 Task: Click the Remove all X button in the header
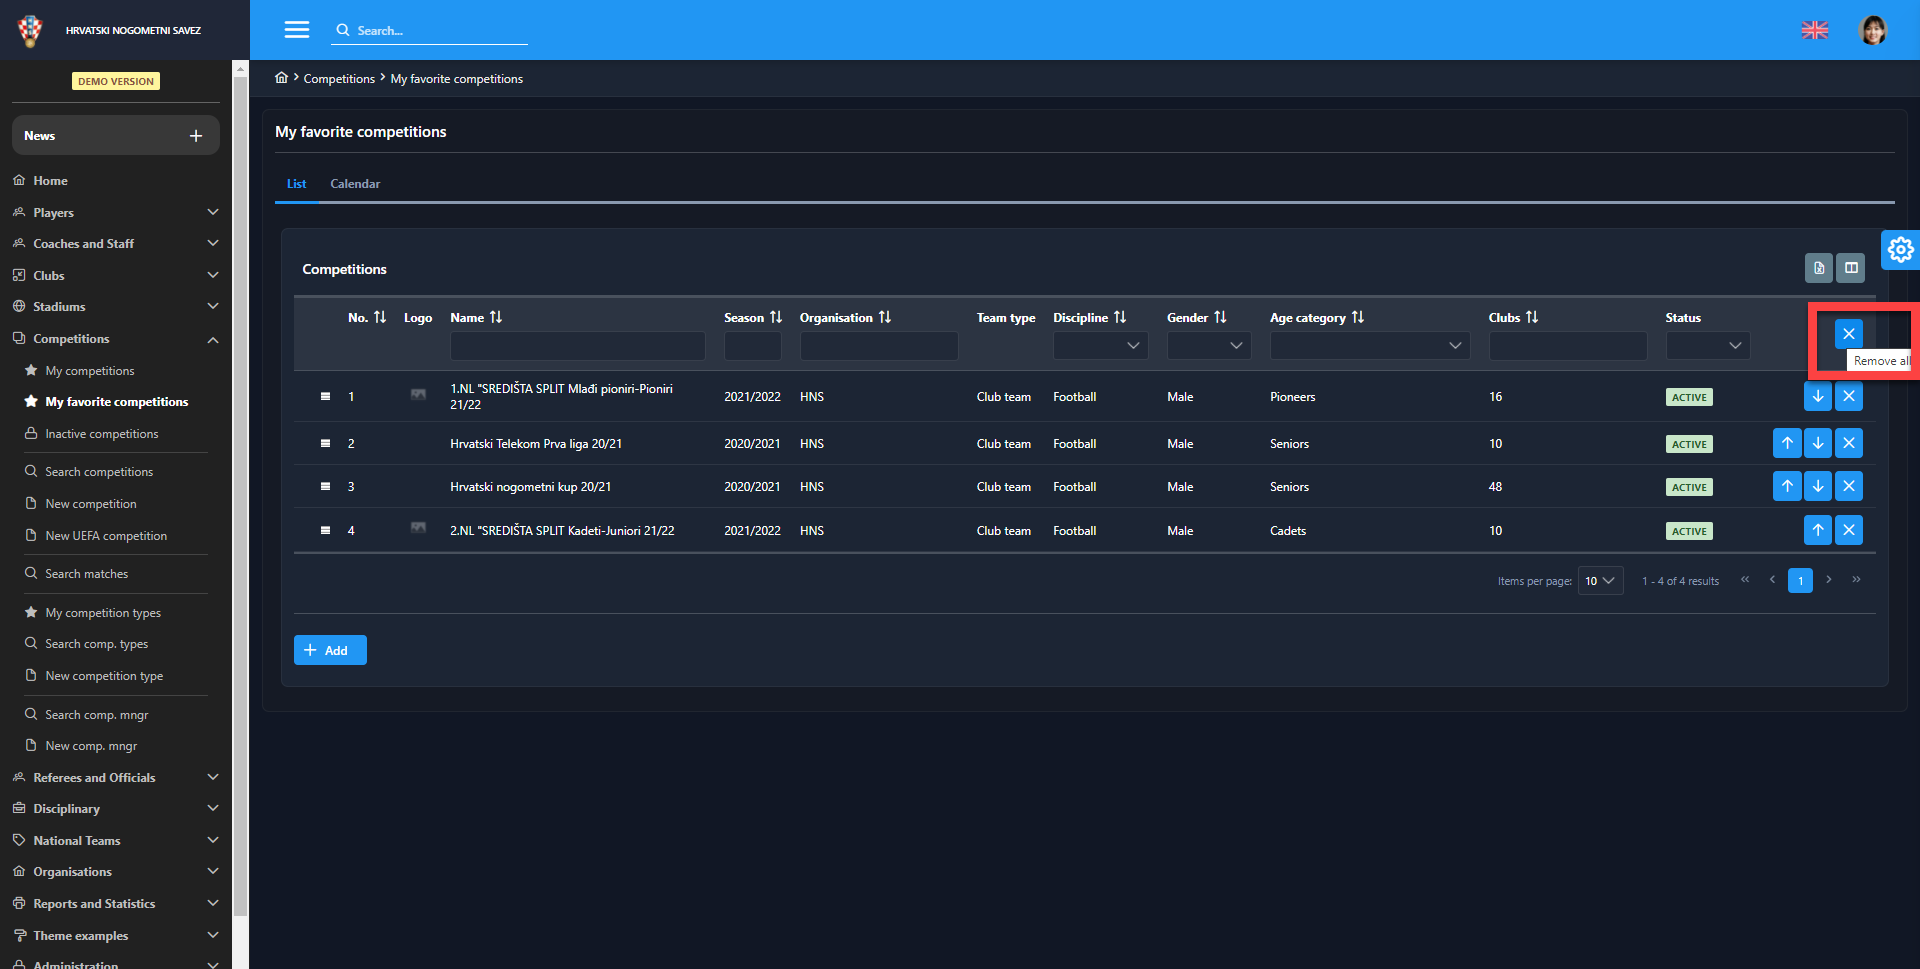pyautogui.click(x=1848, y=334)
